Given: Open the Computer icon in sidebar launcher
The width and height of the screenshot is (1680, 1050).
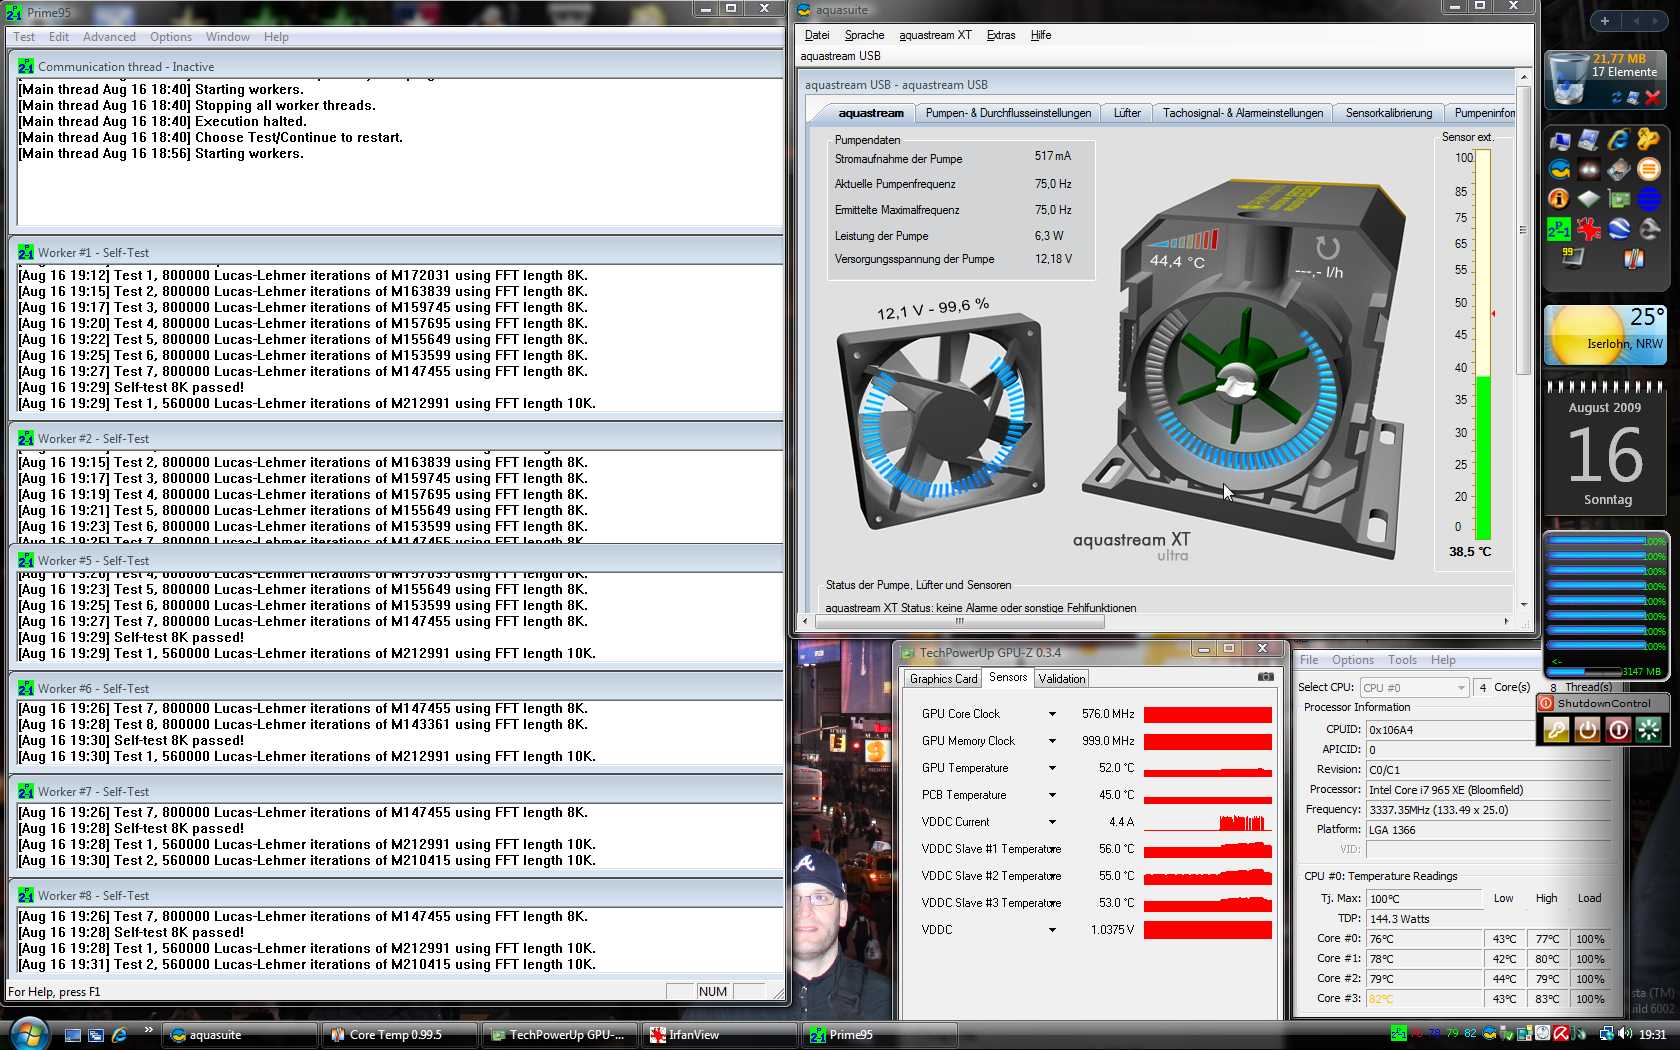Looking at the screenshot, I should pos(1559,140).
